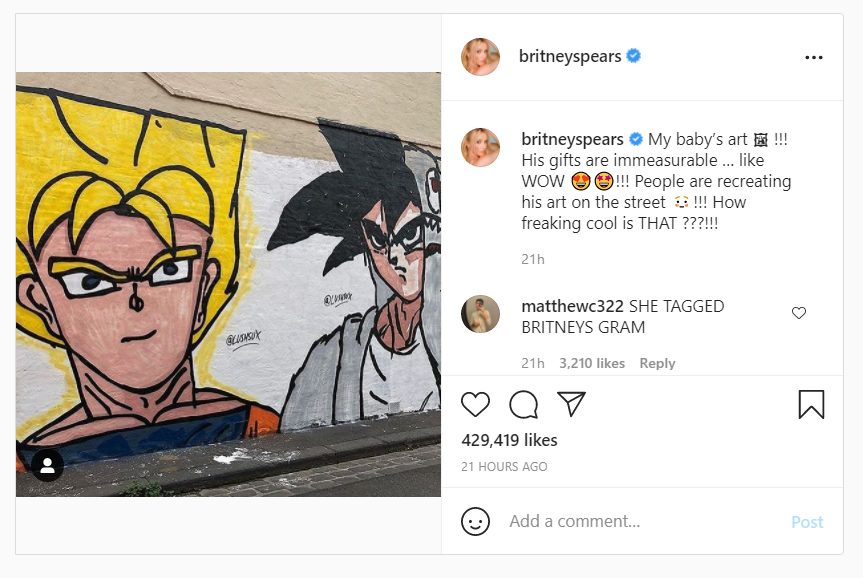Share the post with paper plane icon

[571, 404]
